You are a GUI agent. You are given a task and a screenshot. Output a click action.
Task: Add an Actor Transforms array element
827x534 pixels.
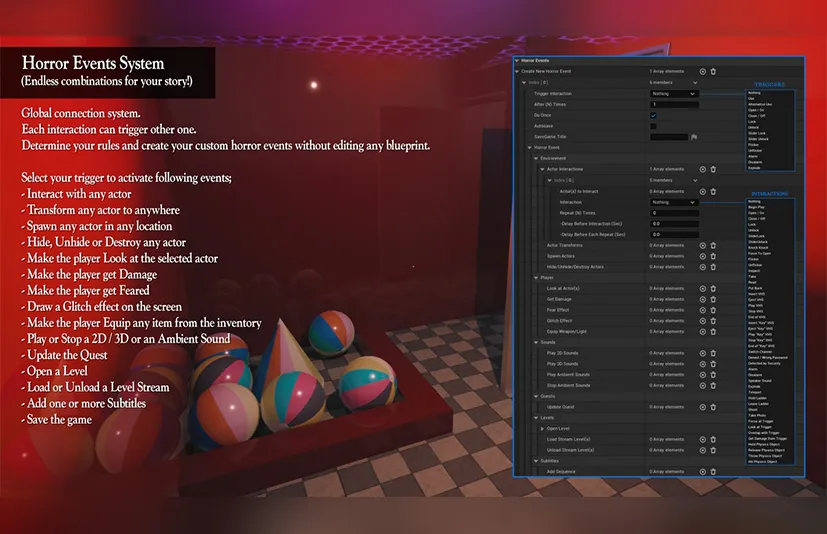703,245
